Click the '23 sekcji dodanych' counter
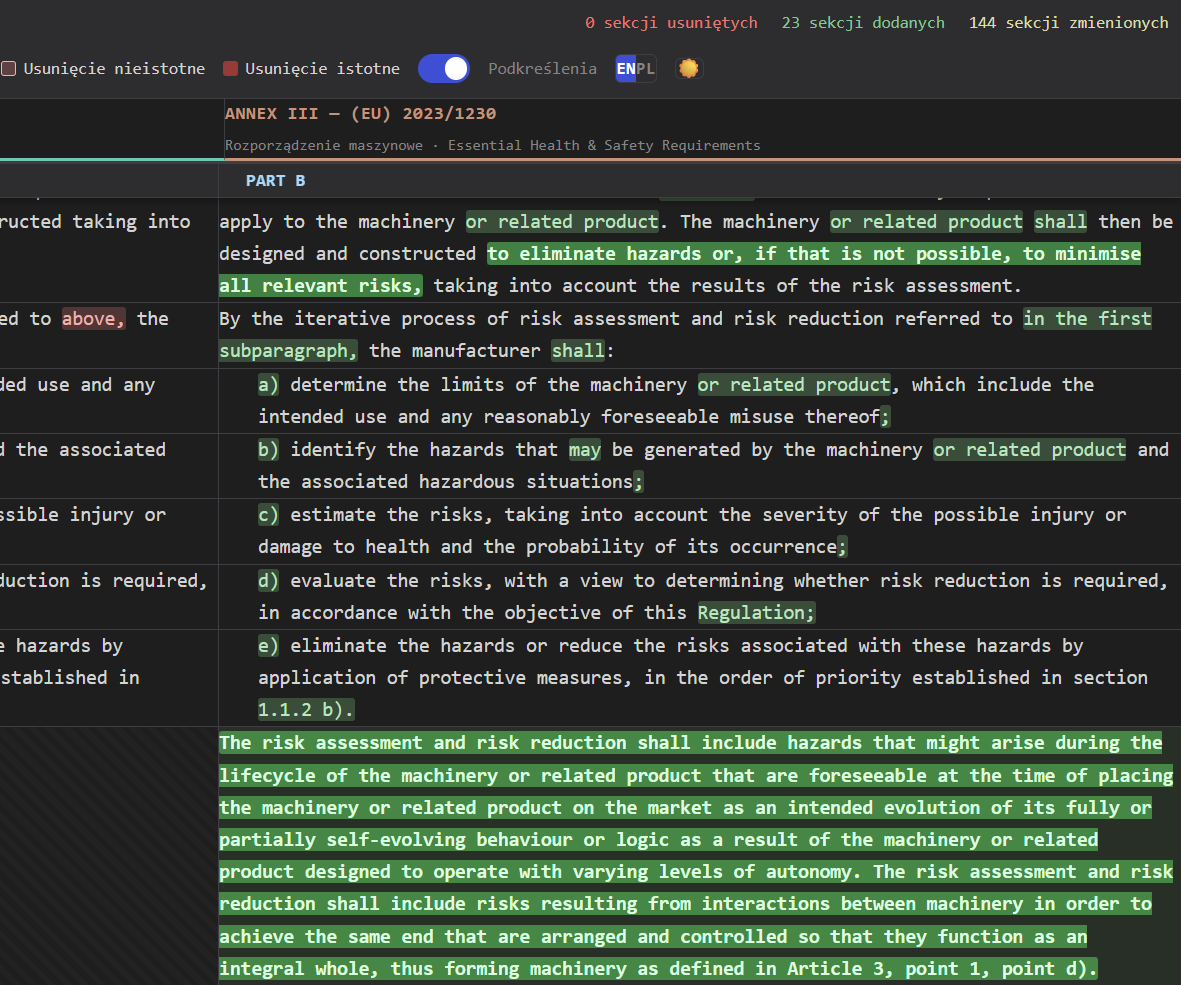Viewport: 1181px width, 985px height. point(862,22)
